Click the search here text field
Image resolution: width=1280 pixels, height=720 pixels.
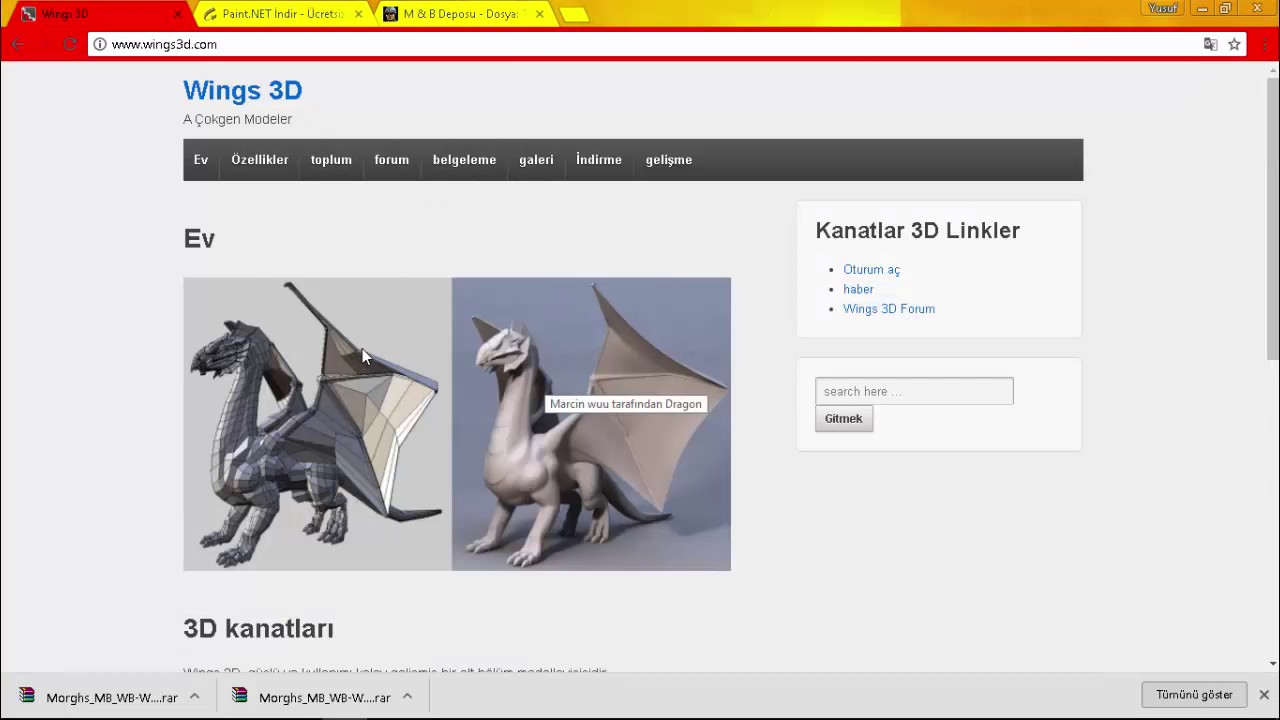914,391
